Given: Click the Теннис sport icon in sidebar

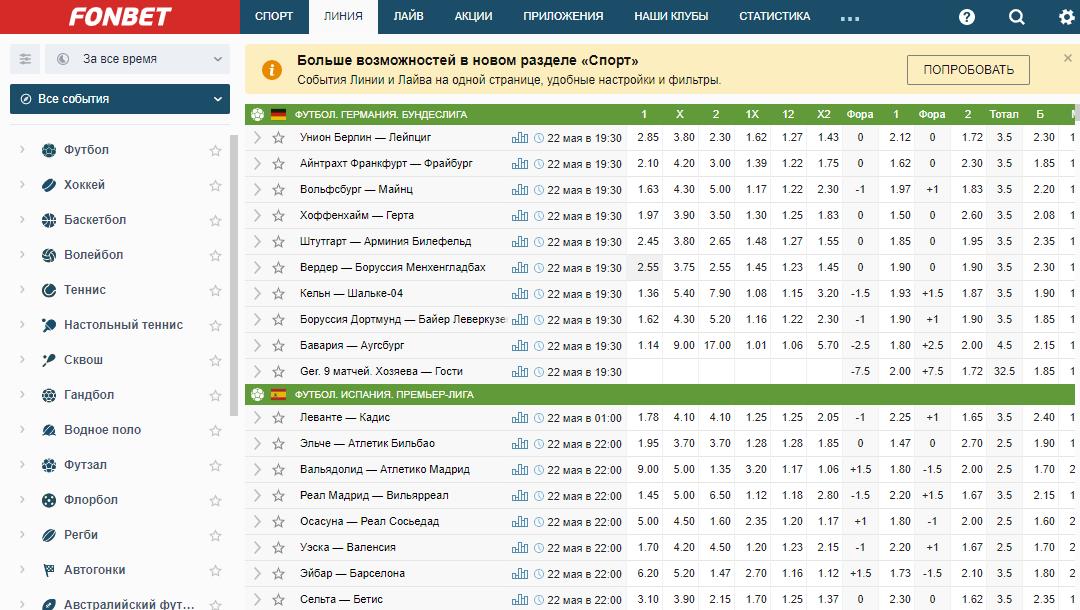Looking at the screenshot, I should click(49, 290).
